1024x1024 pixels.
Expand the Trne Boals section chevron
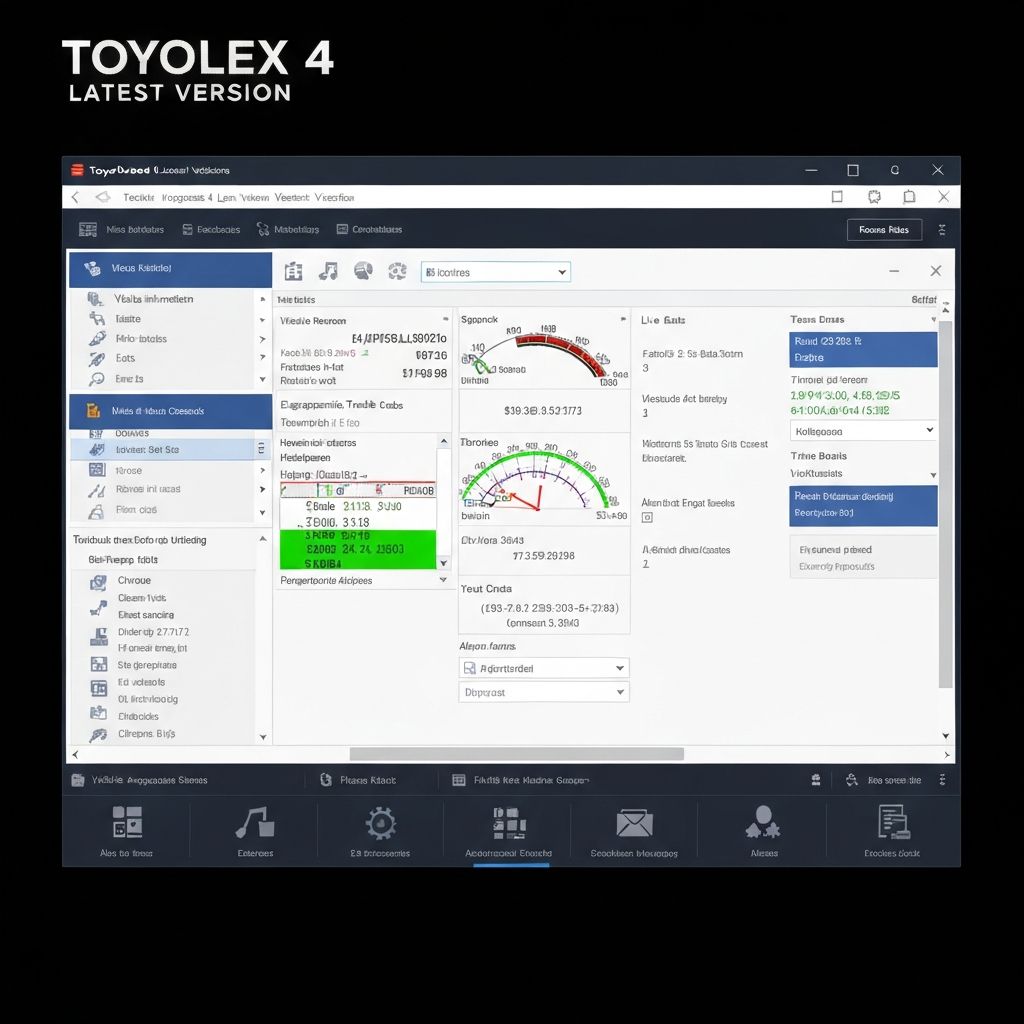pos(932,473)
